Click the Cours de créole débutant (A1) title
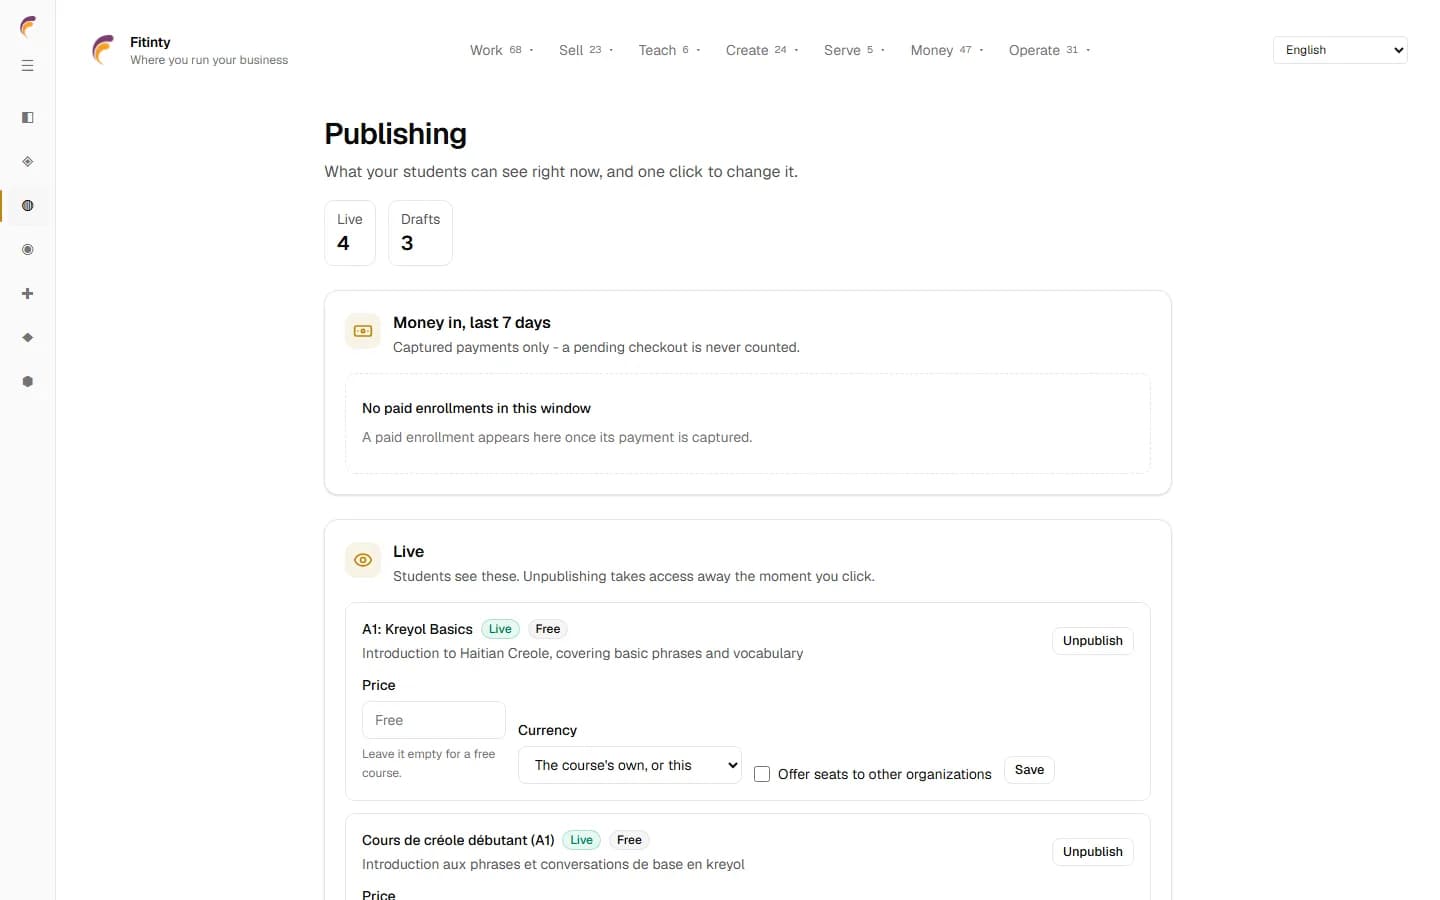The image size is (1440, 900). 458,840
